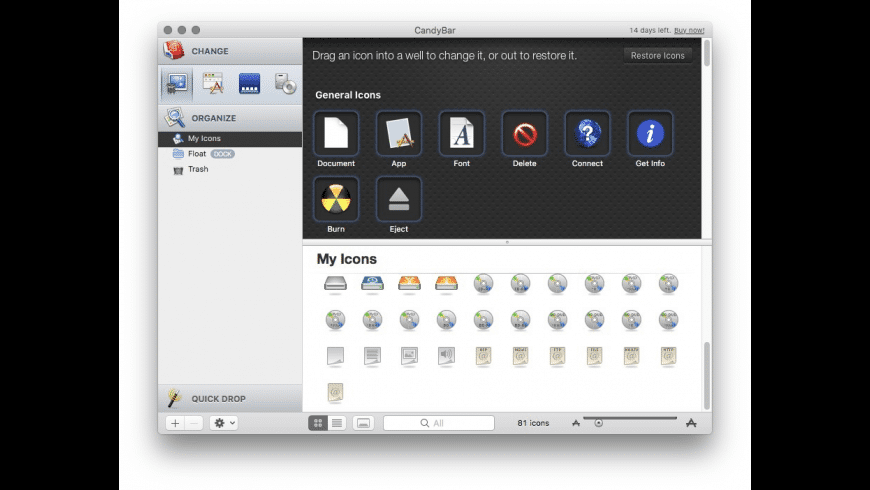Click the minus button to remove collection
Image resolution: width=870 pixels, height=490 pixels.
(194, 423)
